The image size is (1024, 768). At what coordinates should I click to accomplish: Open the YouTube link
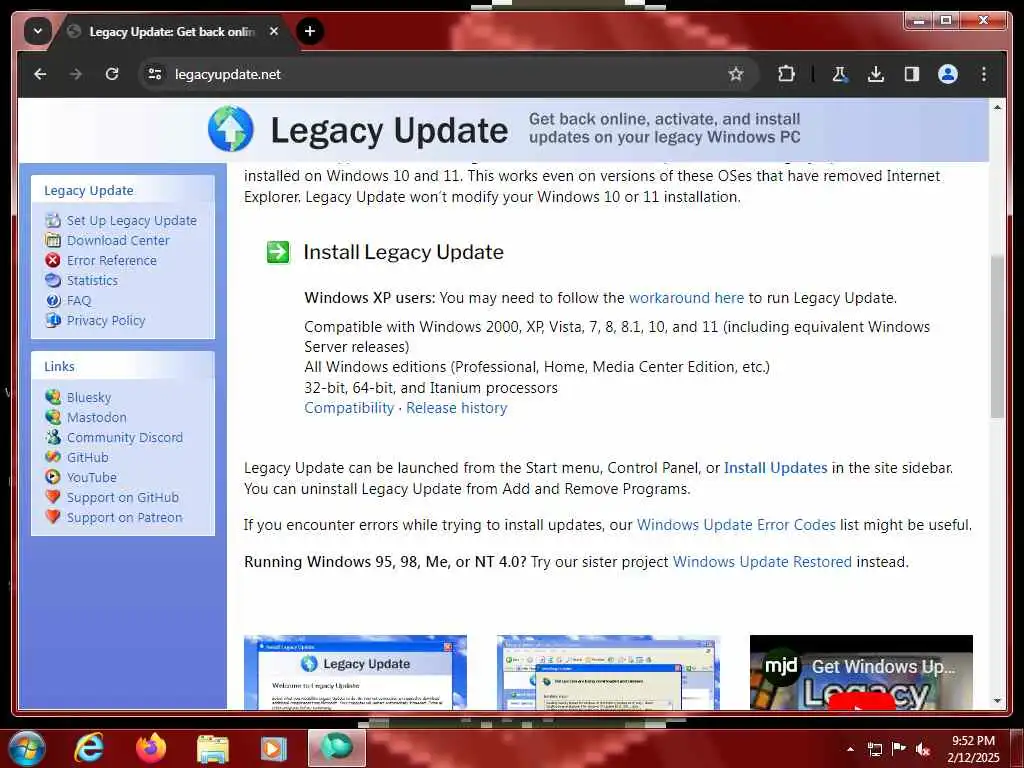[91, 477]
